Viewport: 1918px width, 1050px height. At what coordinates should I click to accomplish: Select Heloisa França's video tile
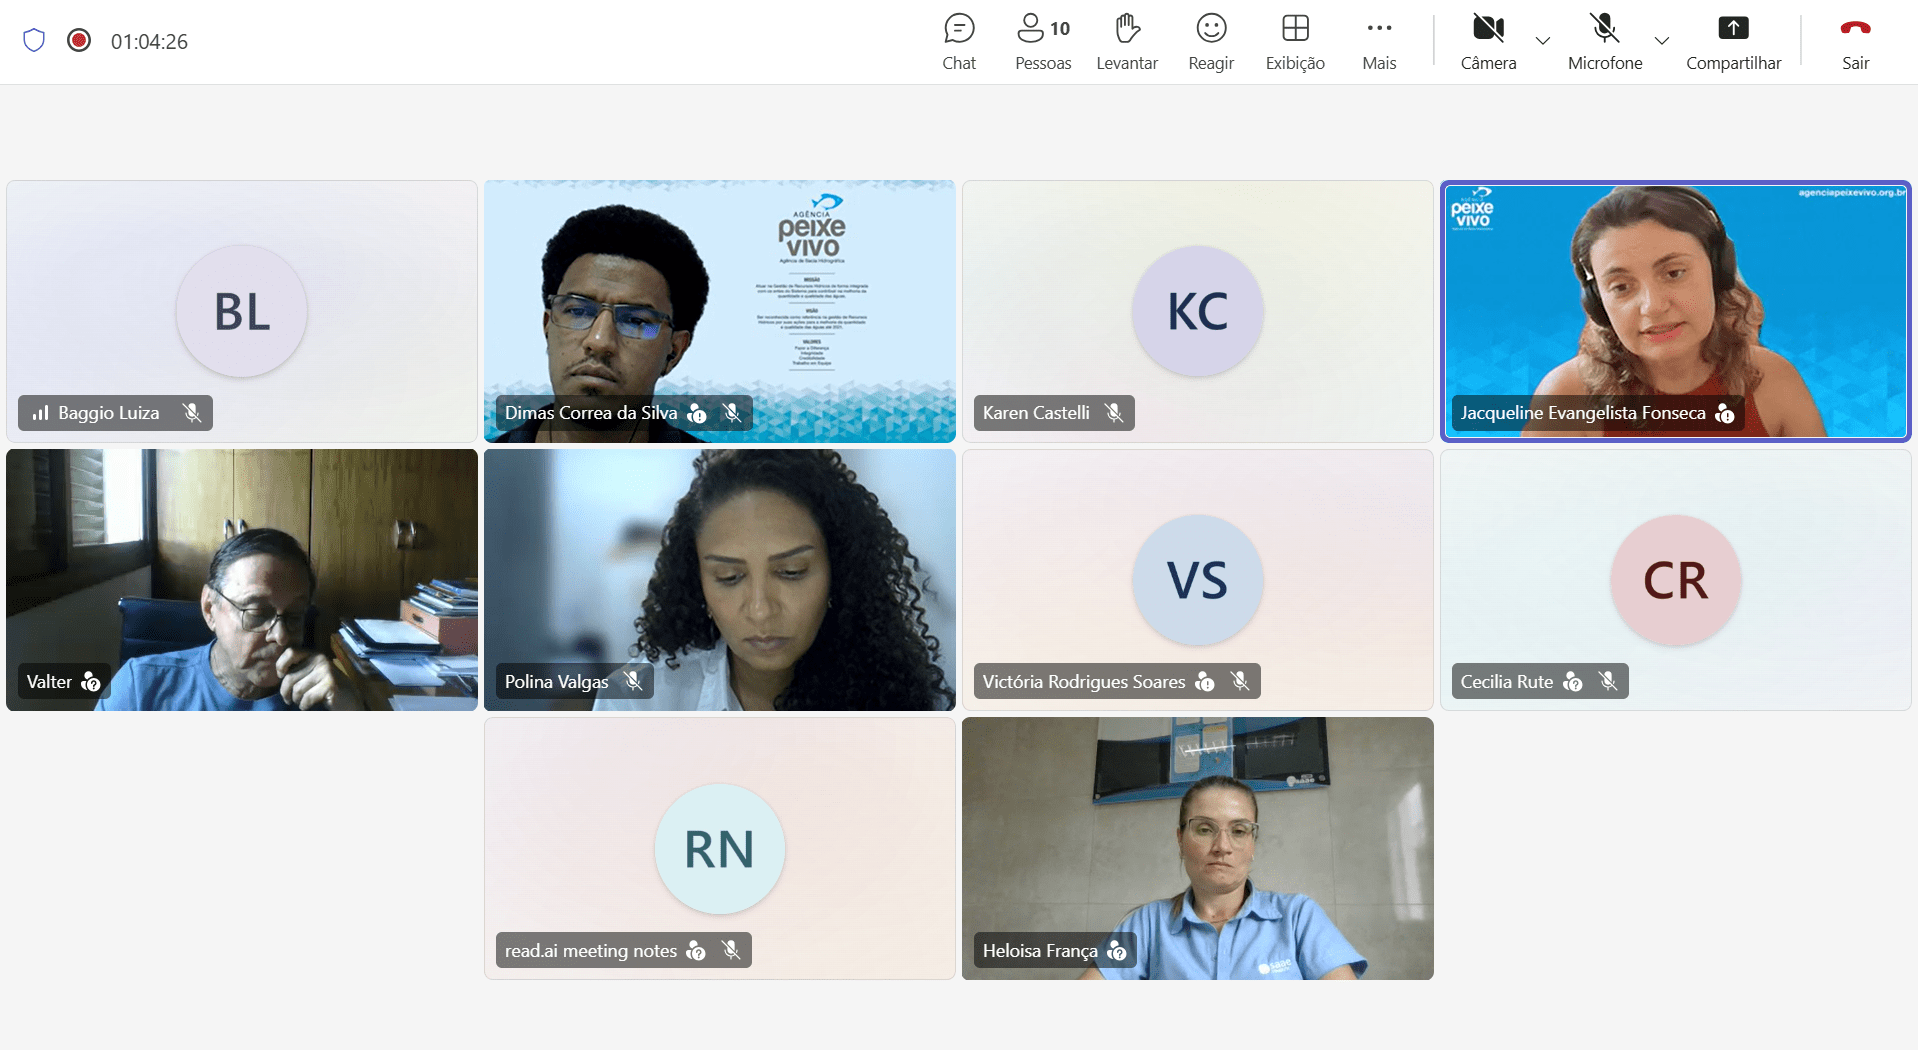pyautogui.click(x=1197, y=848)
